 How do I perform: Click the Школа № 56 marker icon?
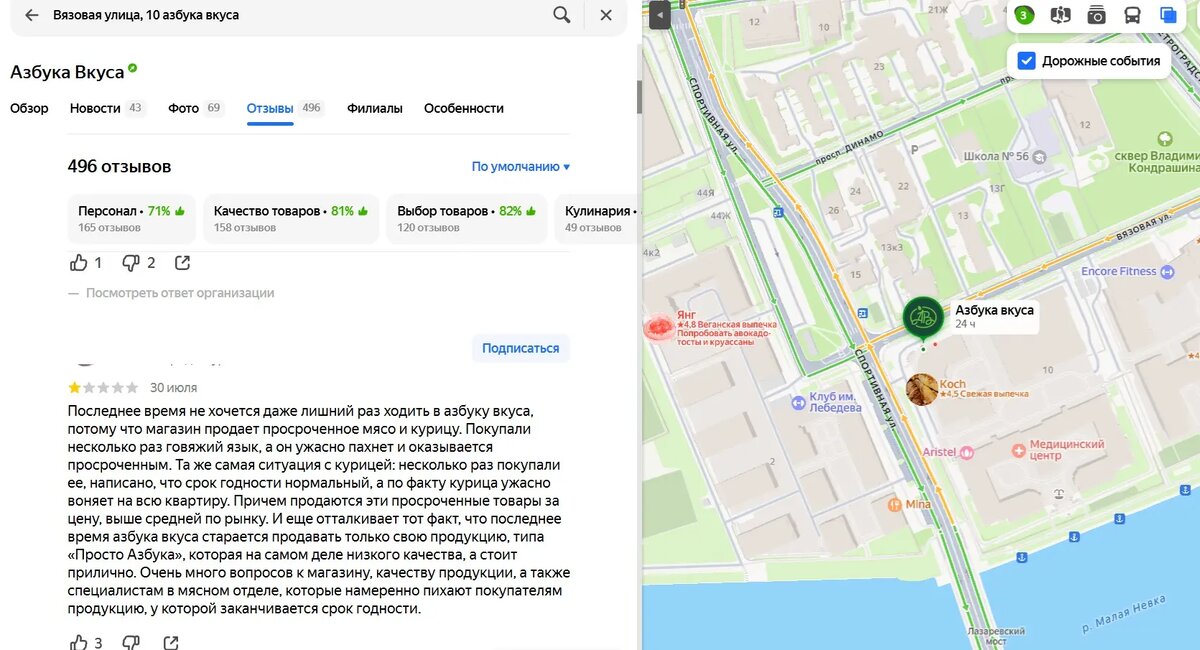[1039, 157]
